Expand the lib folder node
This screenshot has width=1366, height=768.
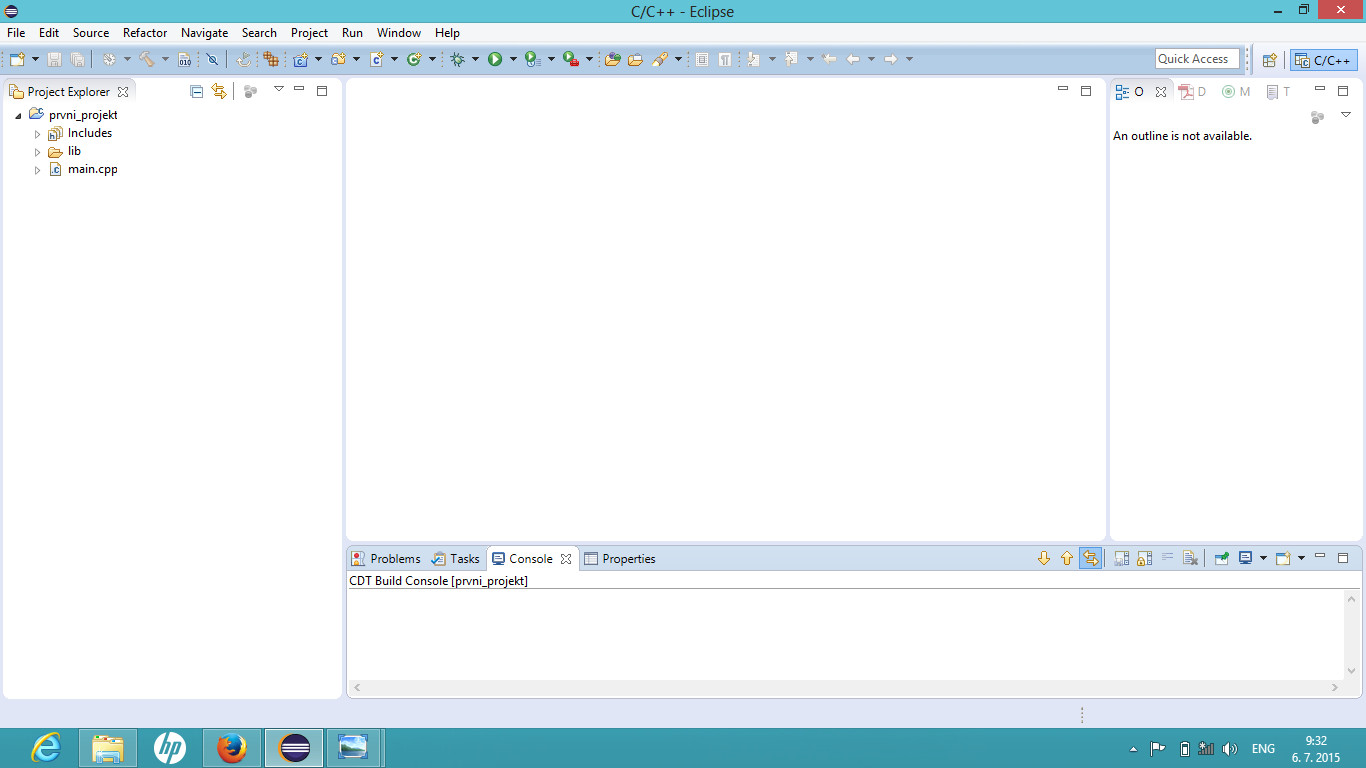click(x=38, y=152)
